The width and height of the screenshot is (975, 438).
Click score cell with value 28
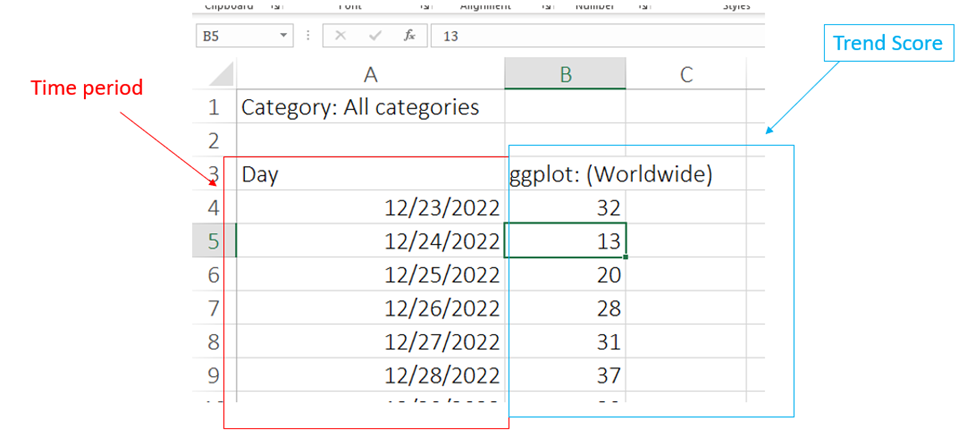click(x=565, y=307)
